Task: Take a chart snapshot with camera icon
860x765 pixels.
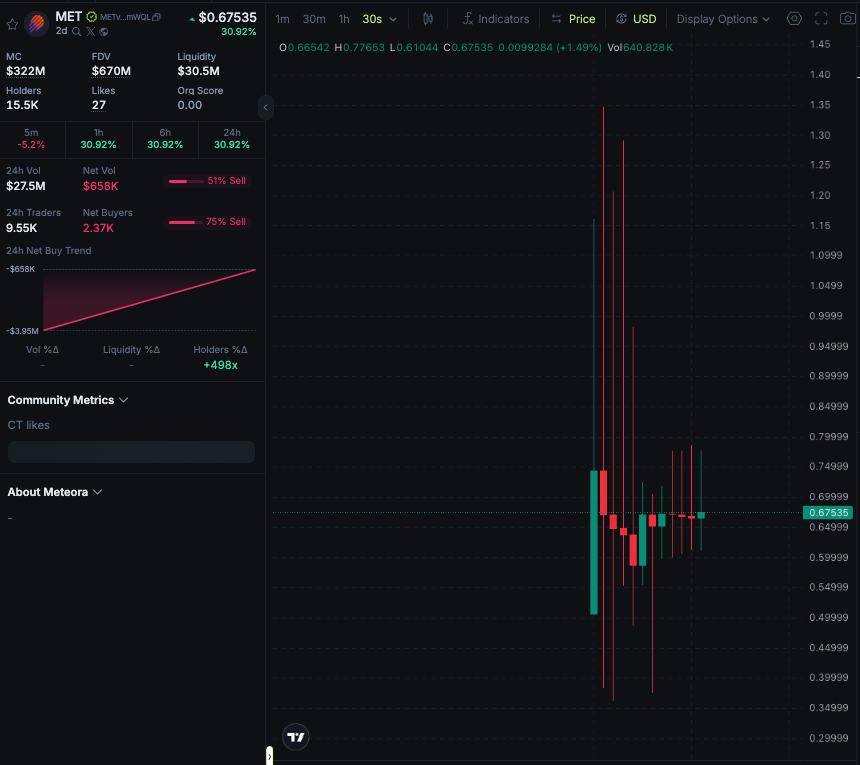Action: tap(848, 19)
